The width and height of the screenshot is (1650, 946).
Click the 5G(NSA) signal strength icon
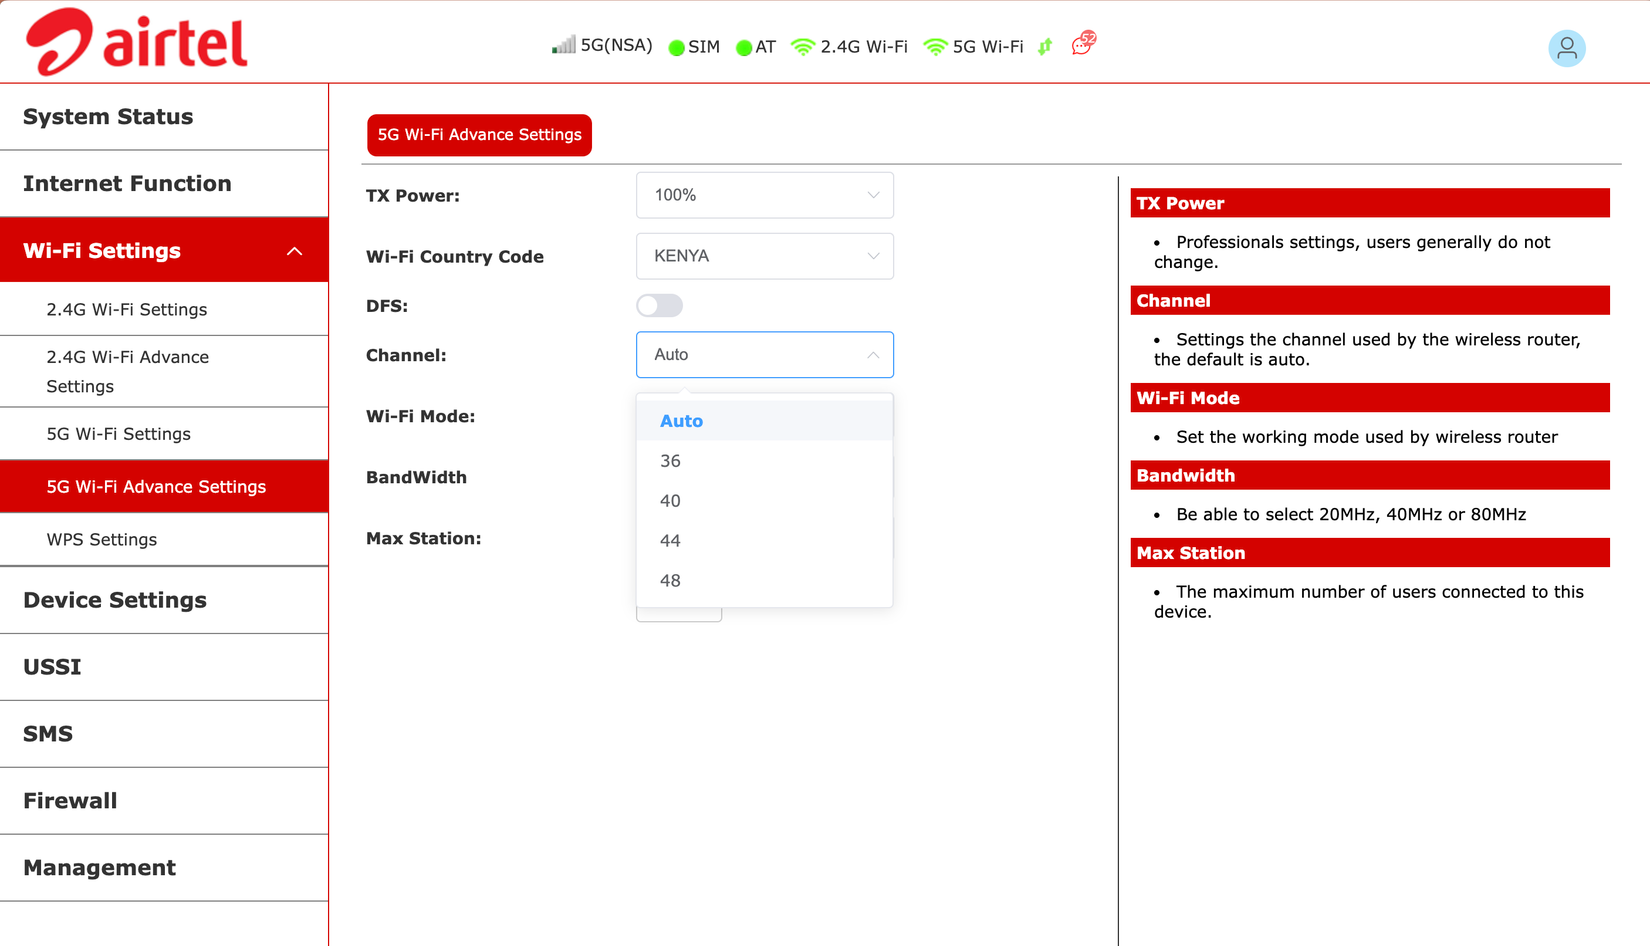(562, 45)
